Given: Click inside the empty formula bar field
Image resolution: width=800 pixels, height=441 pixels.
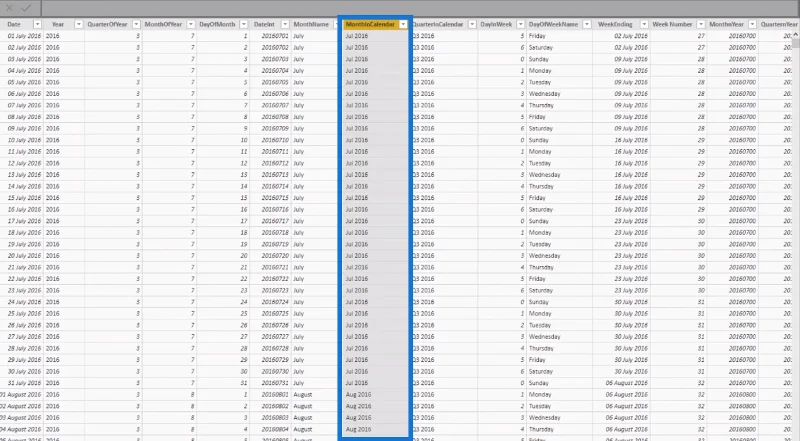Looking at the screenshot, I should pos(418,8).
